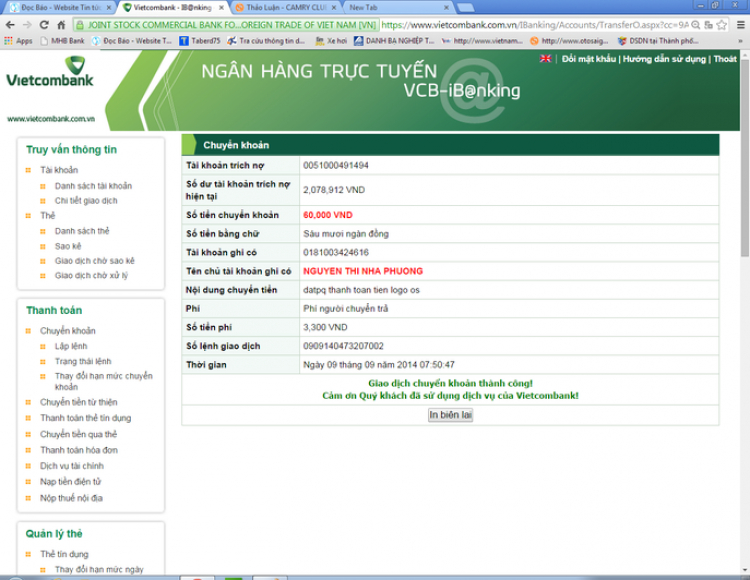The height and width of the screenshot is (580, 750).
Task: Click the page vertical scrollbar thumb
Action: click(x=745, y=158)
